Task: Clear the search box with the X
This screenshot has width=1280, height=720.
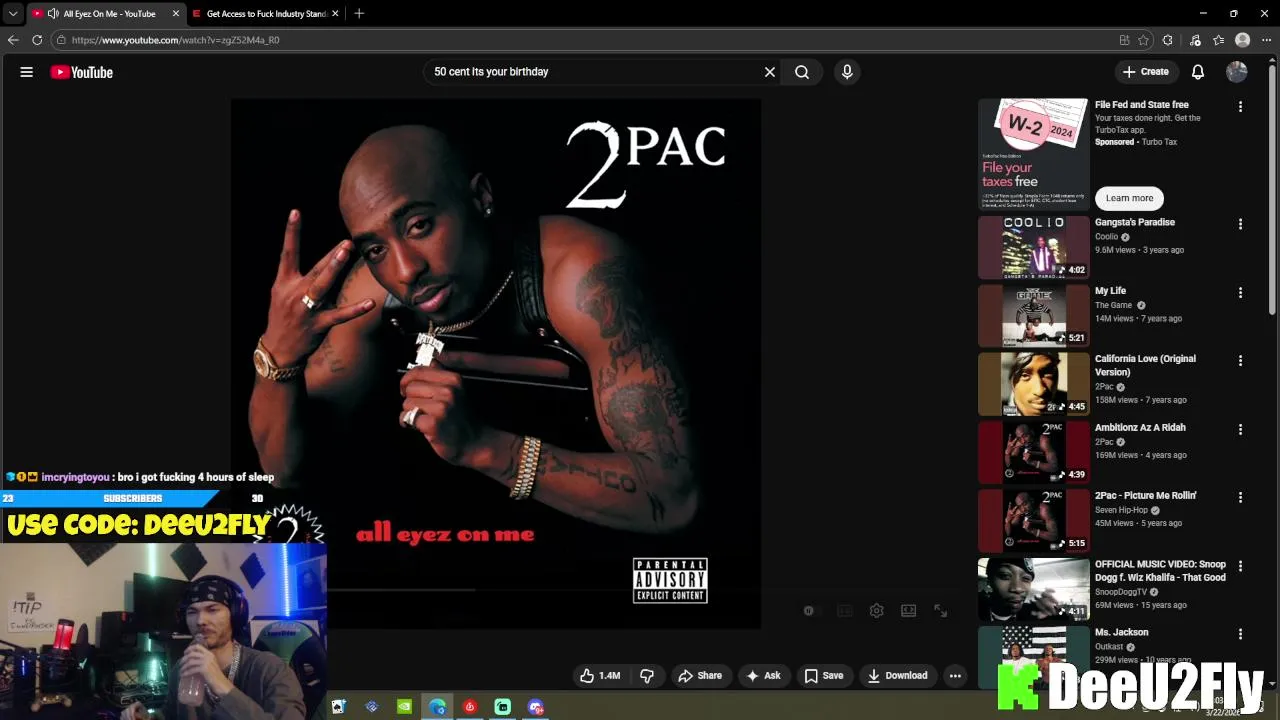Action: pos(770,72)
